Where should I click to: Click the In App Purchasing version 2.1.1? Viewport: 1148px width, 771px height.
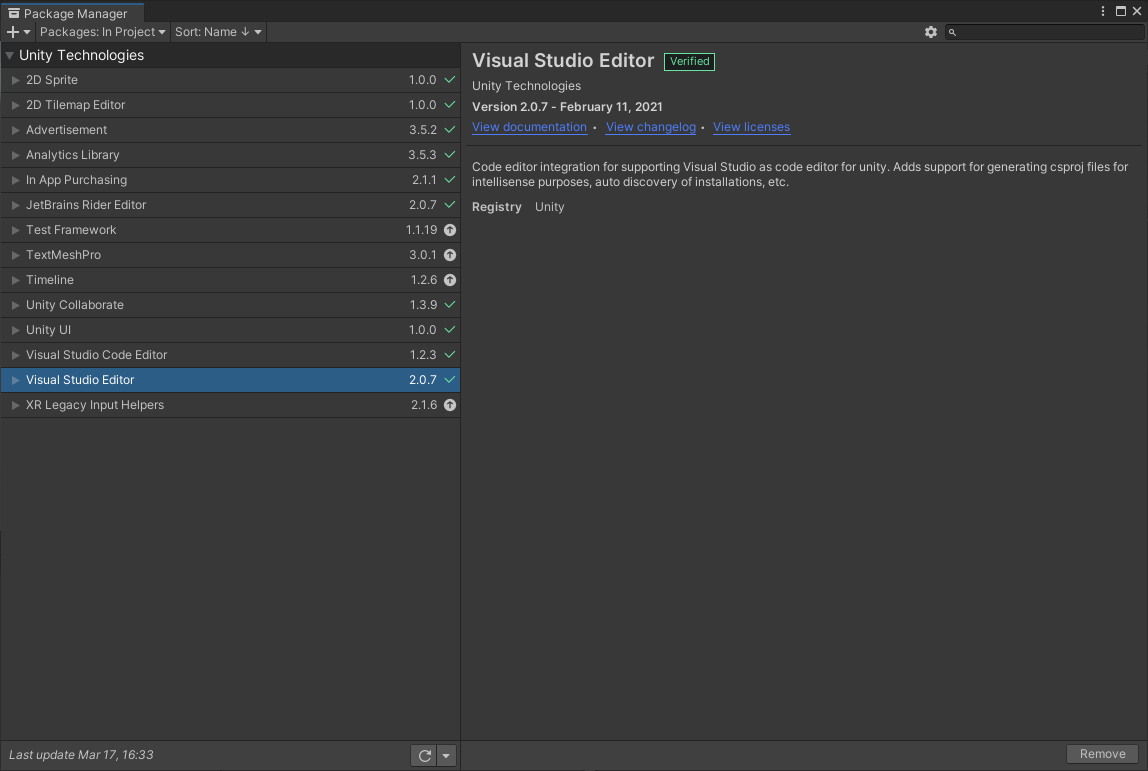pyautogui.click(x=424, y=180)
